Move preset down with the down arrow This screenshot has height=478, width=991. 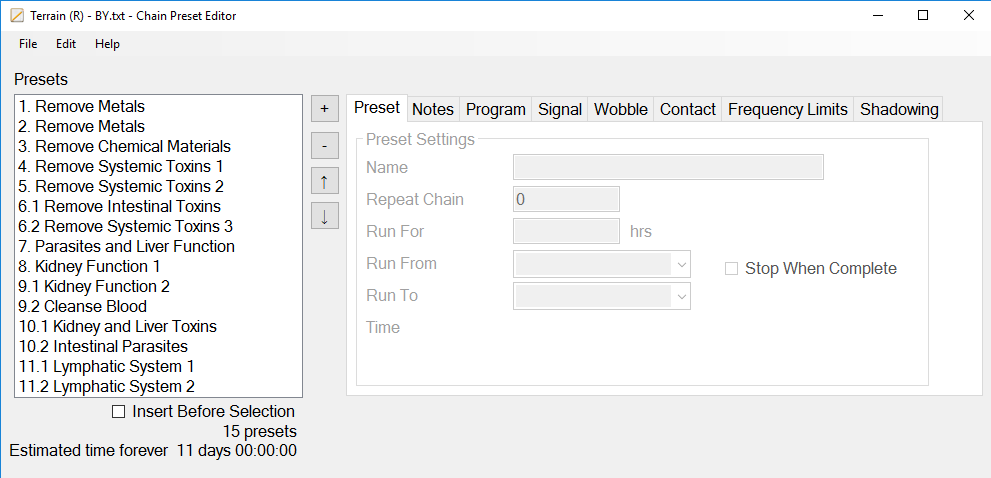coord(324,216)
